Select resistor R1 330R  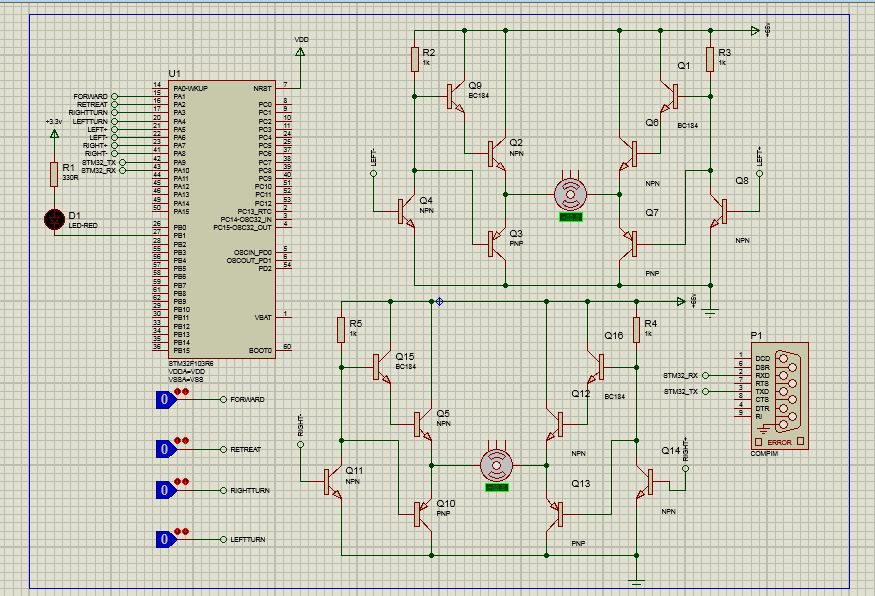click(54, 173)
